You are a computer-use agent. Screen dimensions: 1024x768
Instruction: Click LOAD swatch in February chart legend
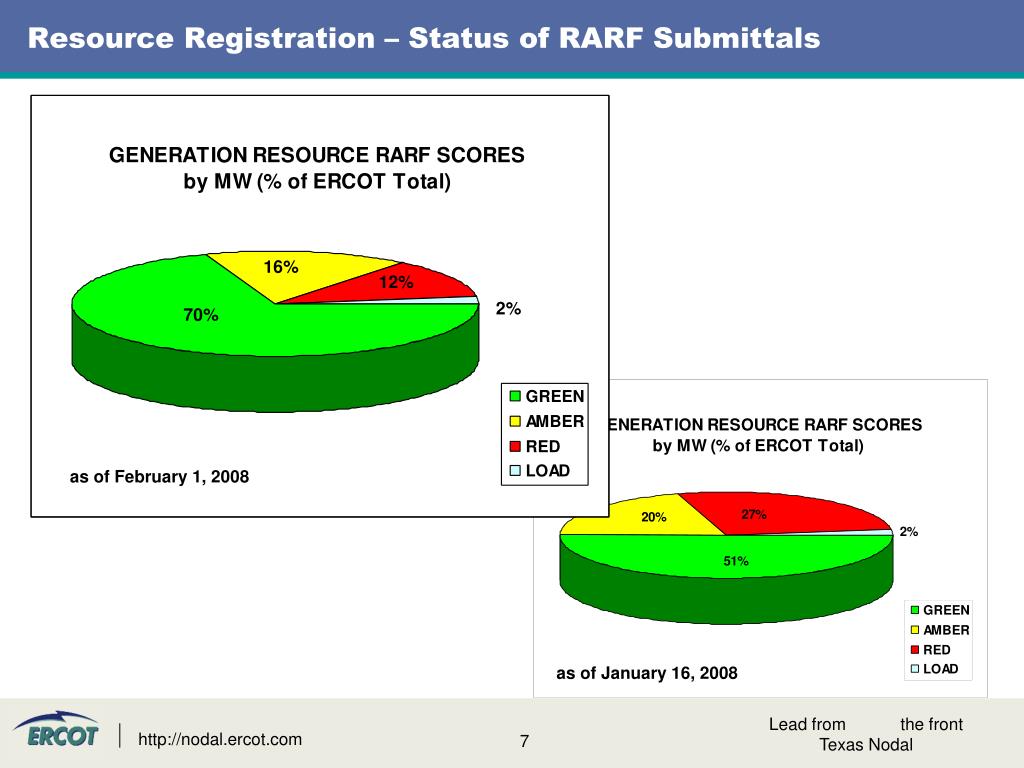[515, 470]
